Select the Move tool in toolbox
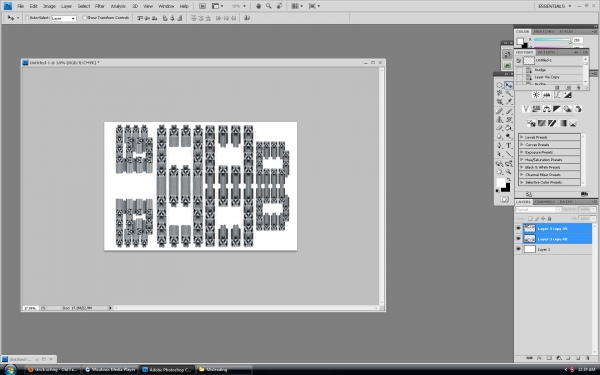Image resolution: width=600 pixels, height=375 pixels. pos(509,85)
